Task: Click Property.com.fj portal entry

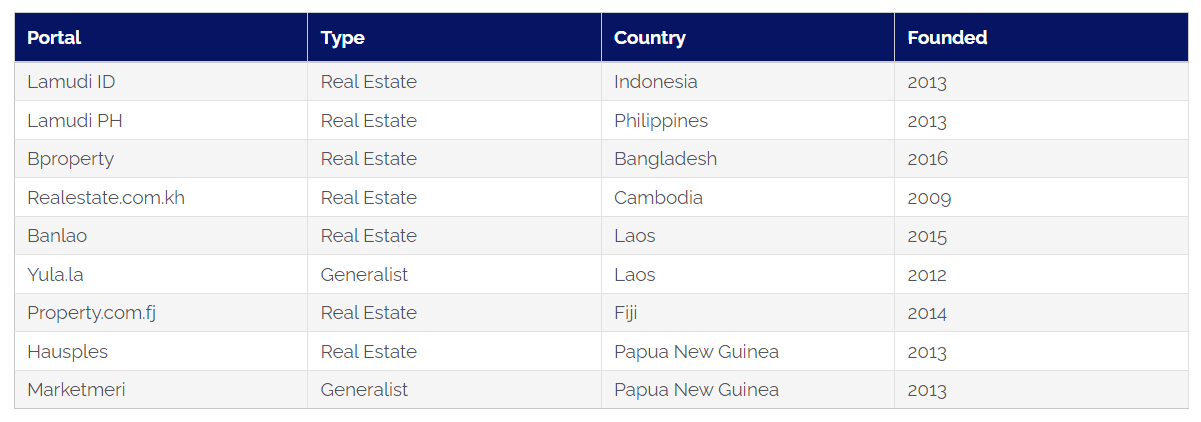Action: click(x=92, y=313)
